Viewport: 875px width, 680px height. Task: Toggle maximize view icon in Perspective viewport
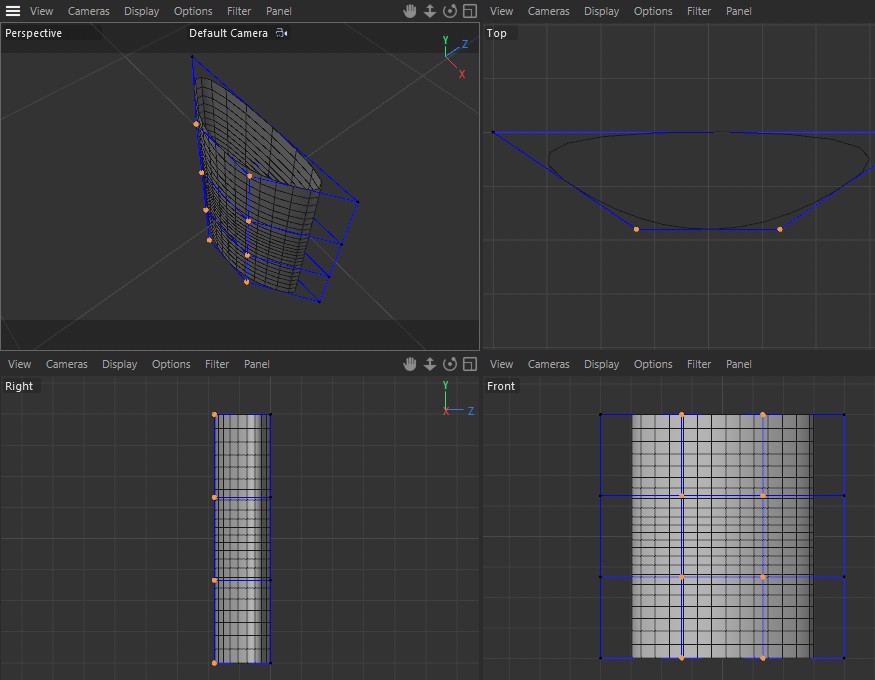point(470,11)
